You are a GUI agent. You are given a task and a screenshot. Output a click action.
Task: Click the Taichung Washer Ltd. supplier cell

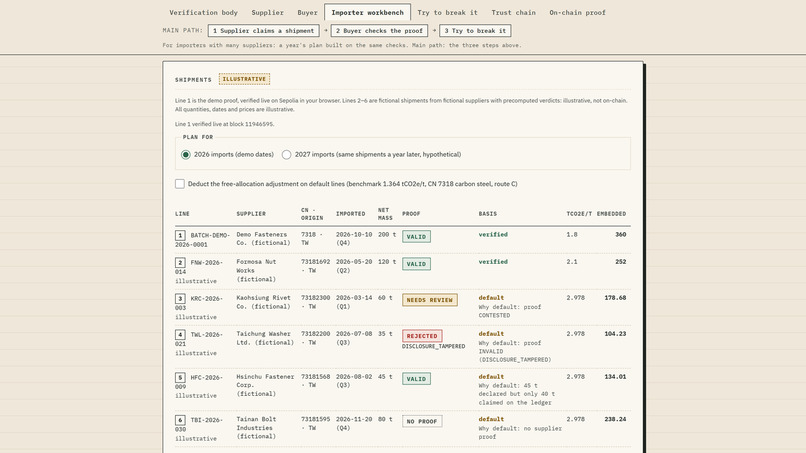coord(265,338)
